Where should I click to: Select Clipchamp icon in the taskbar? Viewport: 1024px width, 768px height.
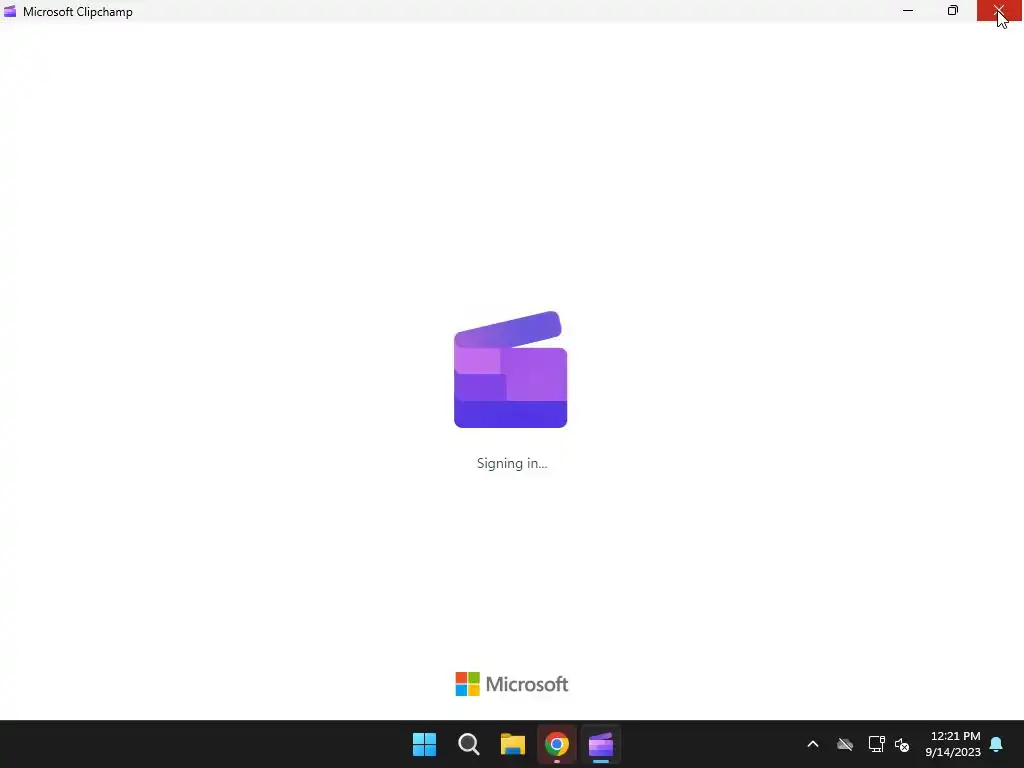pos(601,744)
